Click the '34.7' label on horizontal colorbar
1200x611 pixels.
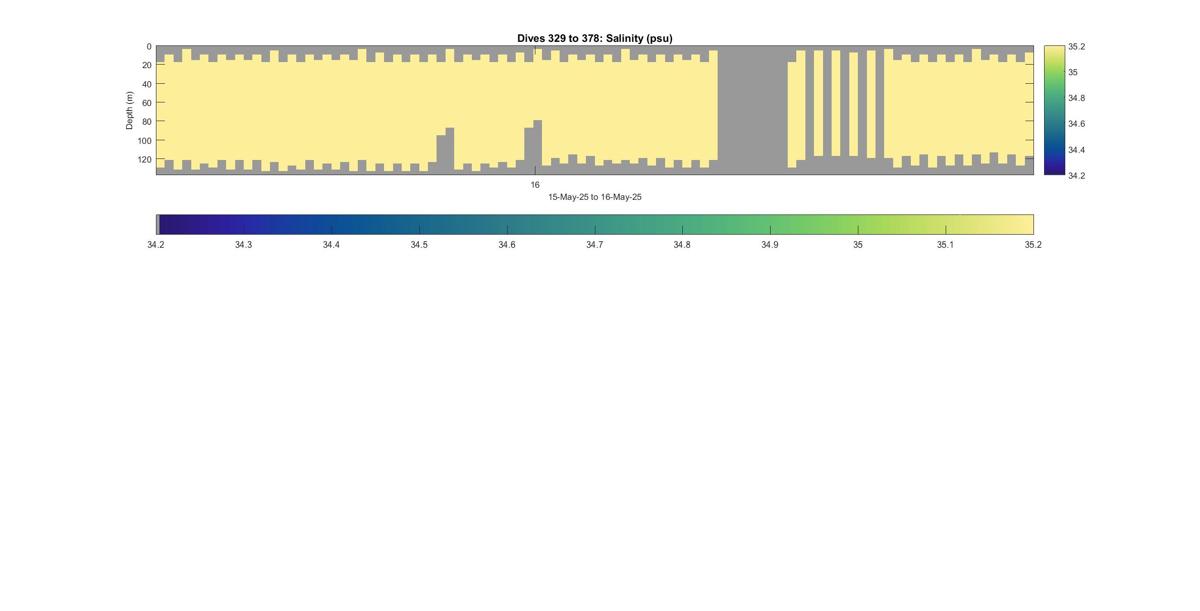tap(595, 245)
